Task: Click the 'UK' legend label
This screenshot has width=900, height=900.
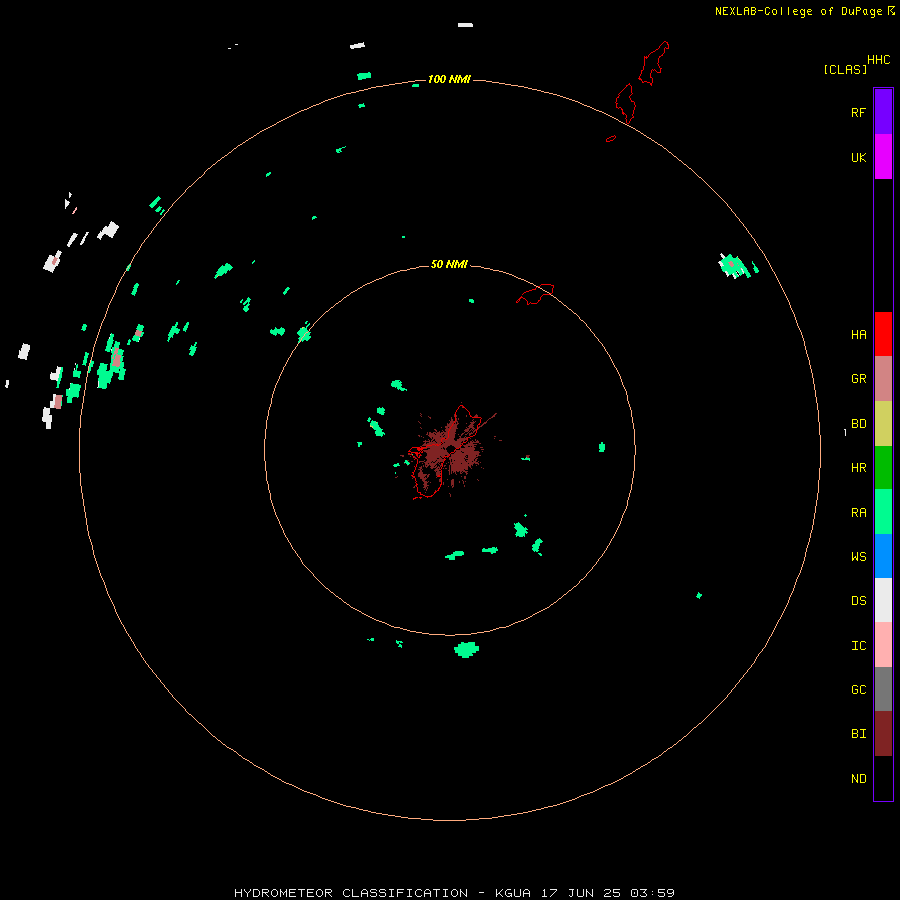Action: pyautogui.click(x=859, y=158)
